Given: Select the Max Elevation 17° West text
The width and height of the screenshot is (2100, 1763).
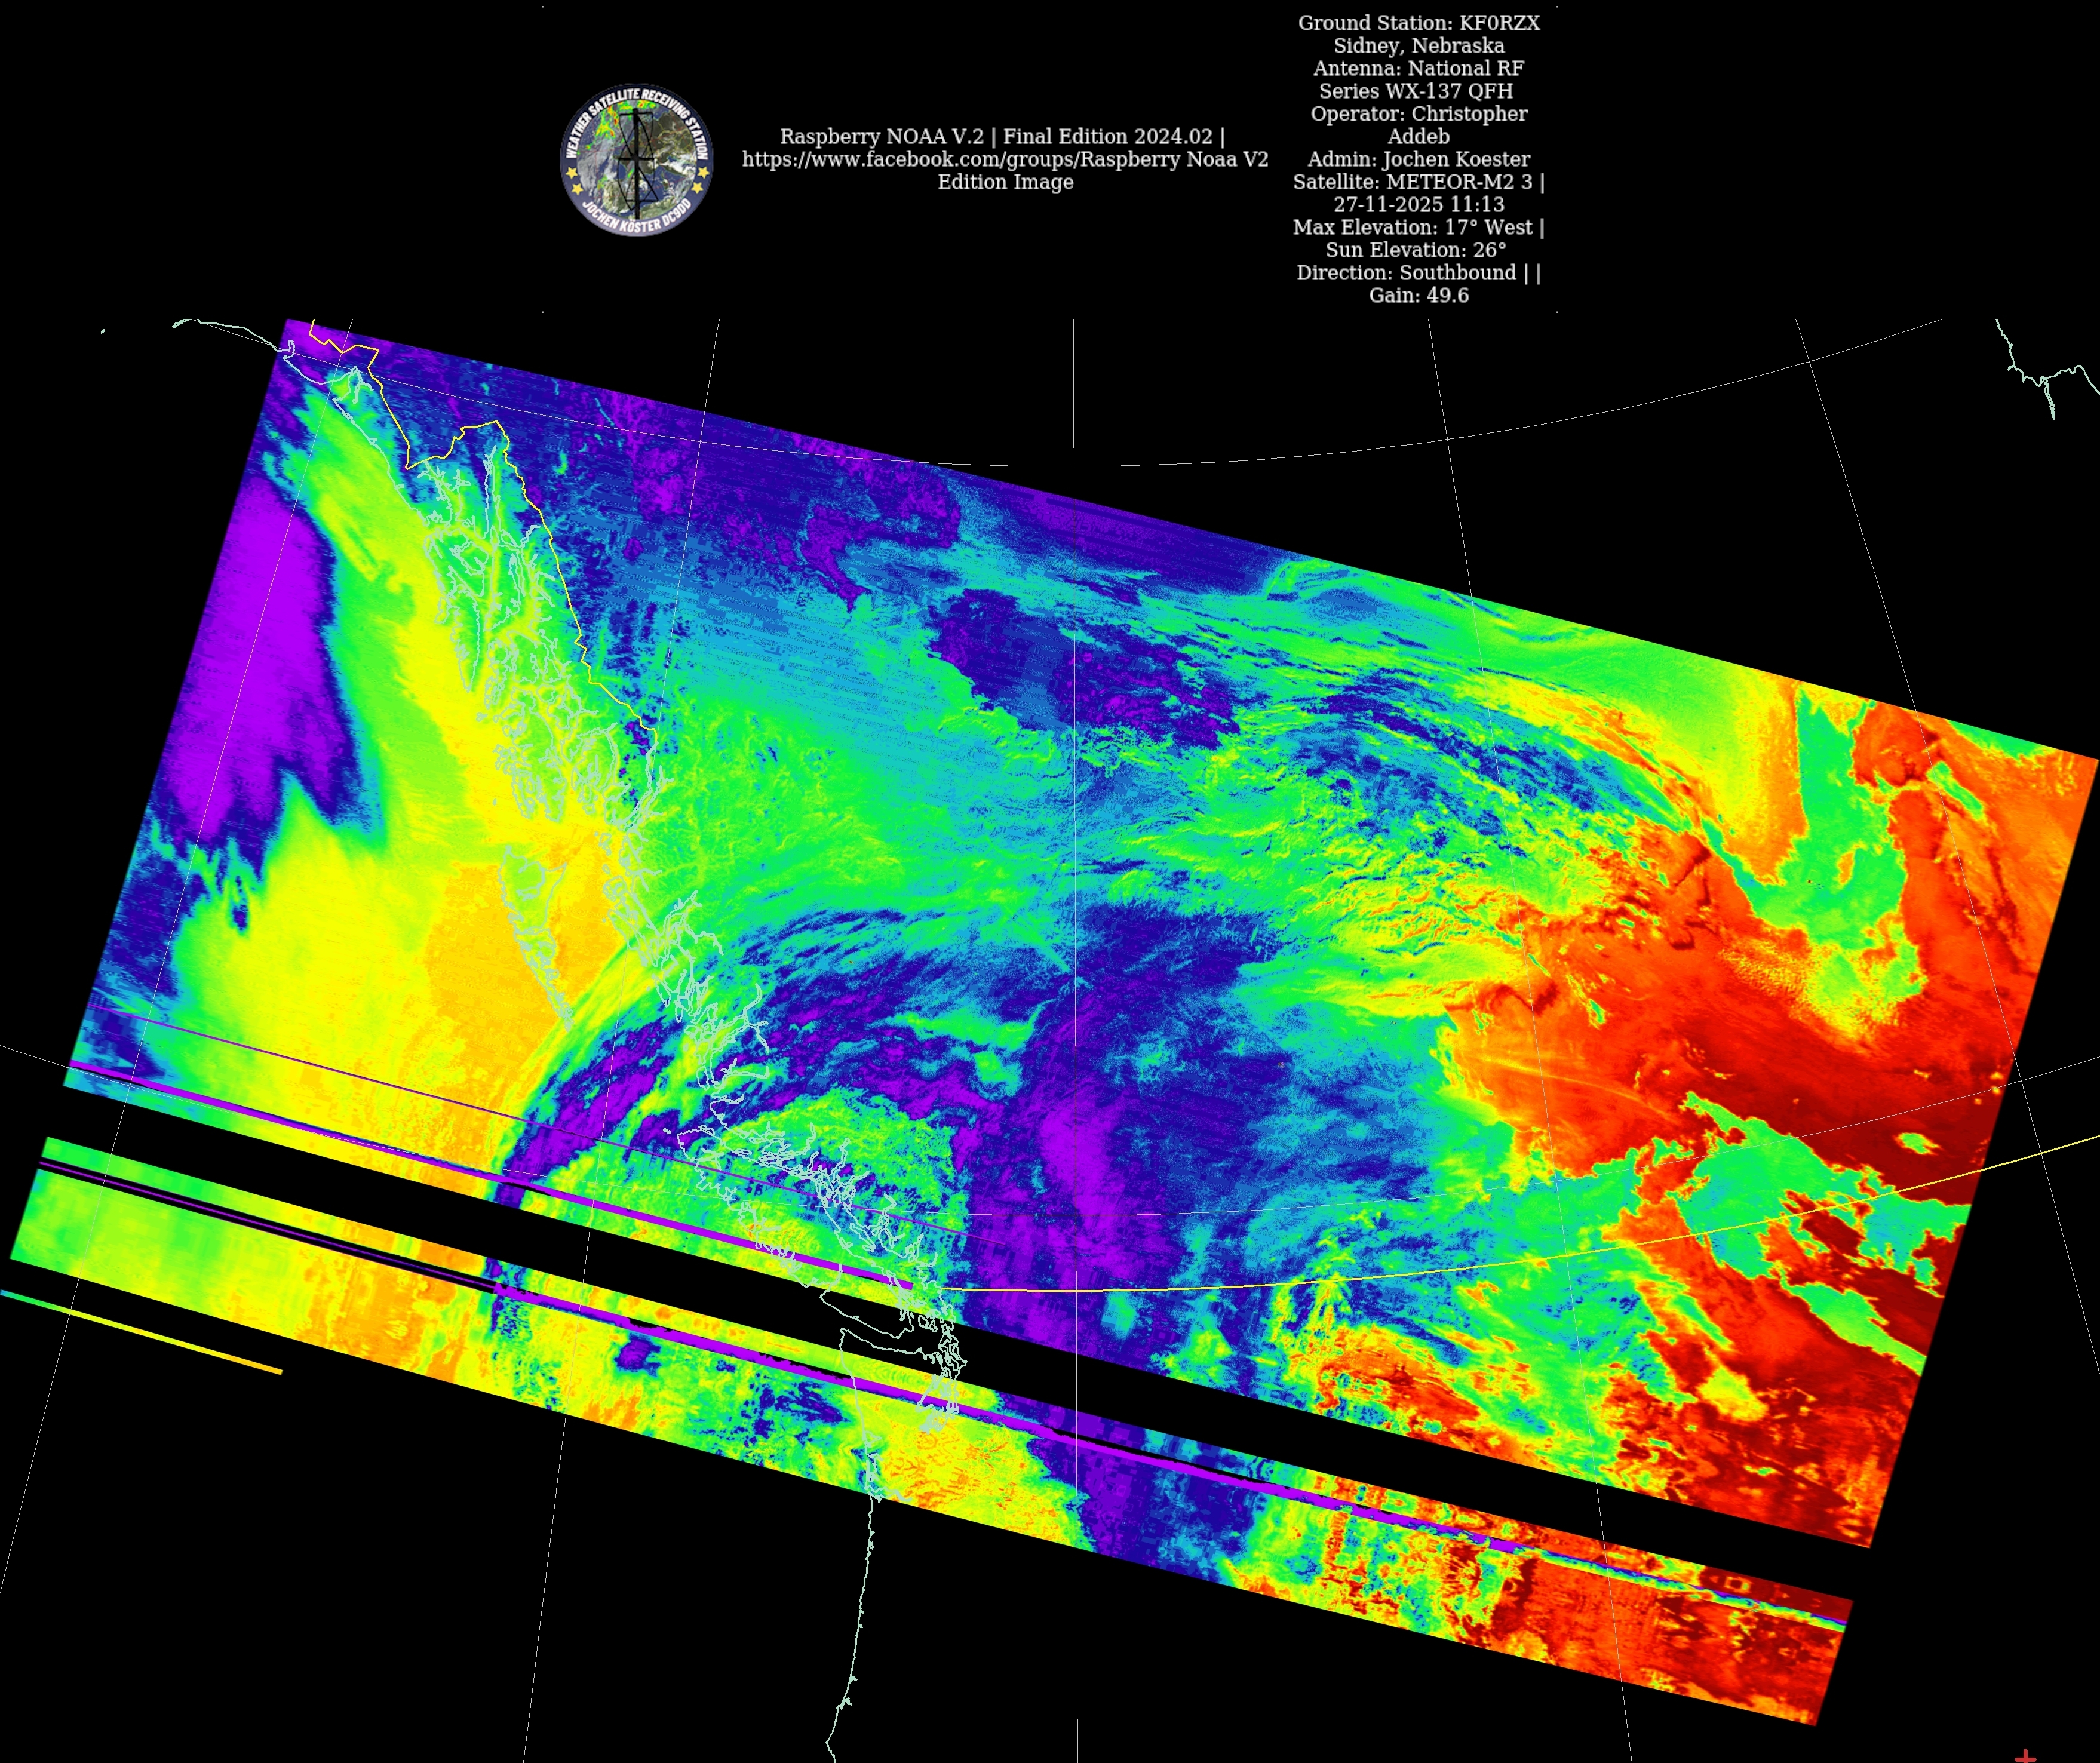Looking at the screenshot, I should pos(1418,227).
